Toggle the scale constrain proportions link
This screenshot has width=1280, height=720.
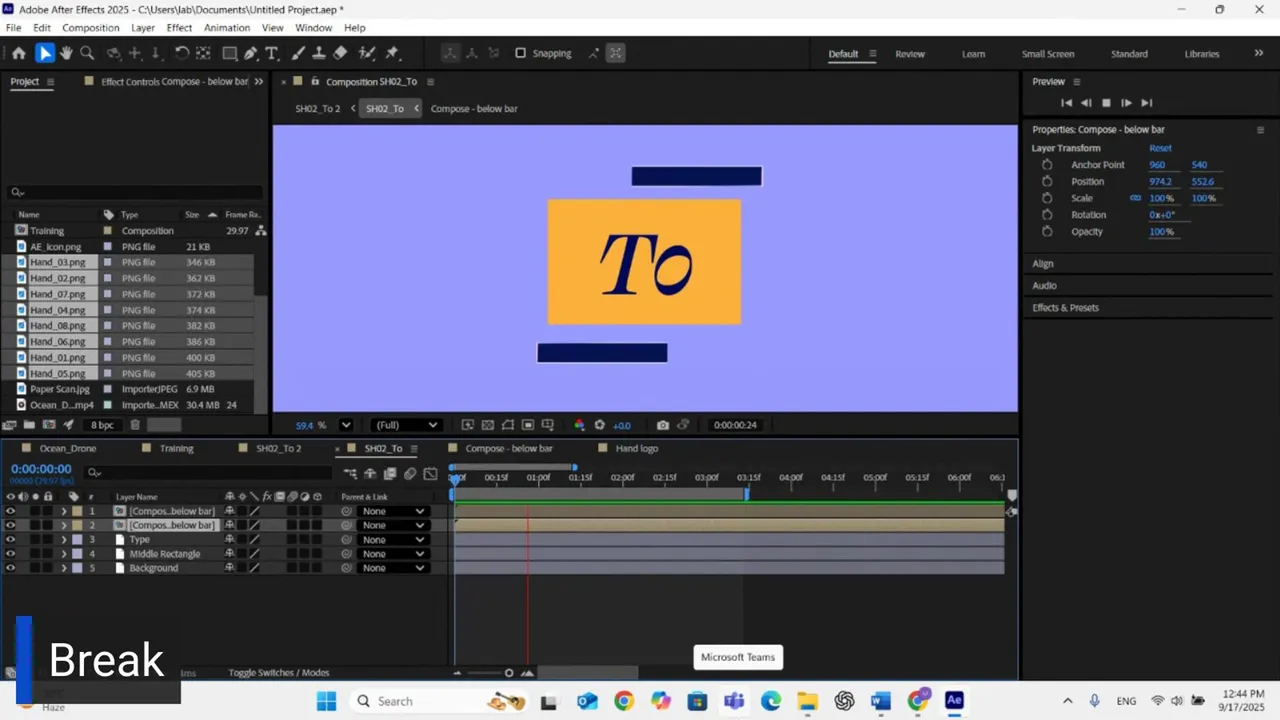click(x=1135, y=198)
